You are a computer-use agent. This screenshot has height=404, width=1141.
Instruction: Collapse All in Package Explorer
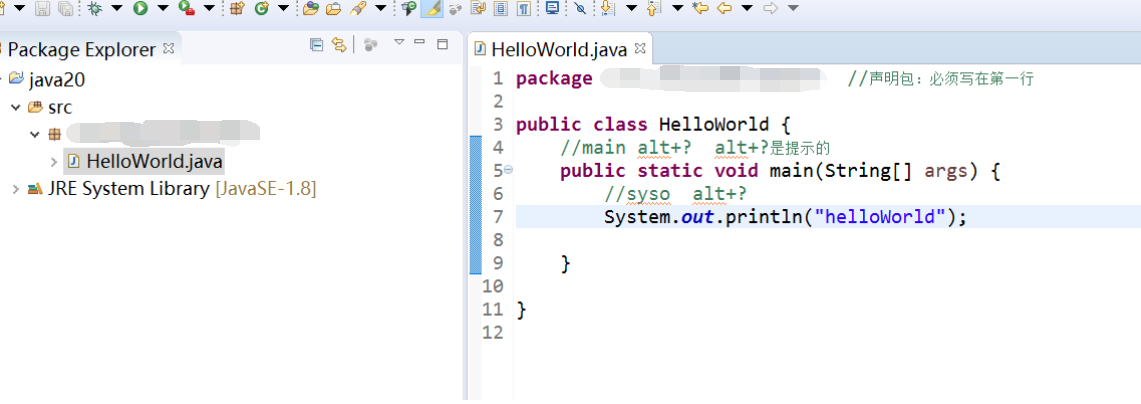[x=317, y=44]
